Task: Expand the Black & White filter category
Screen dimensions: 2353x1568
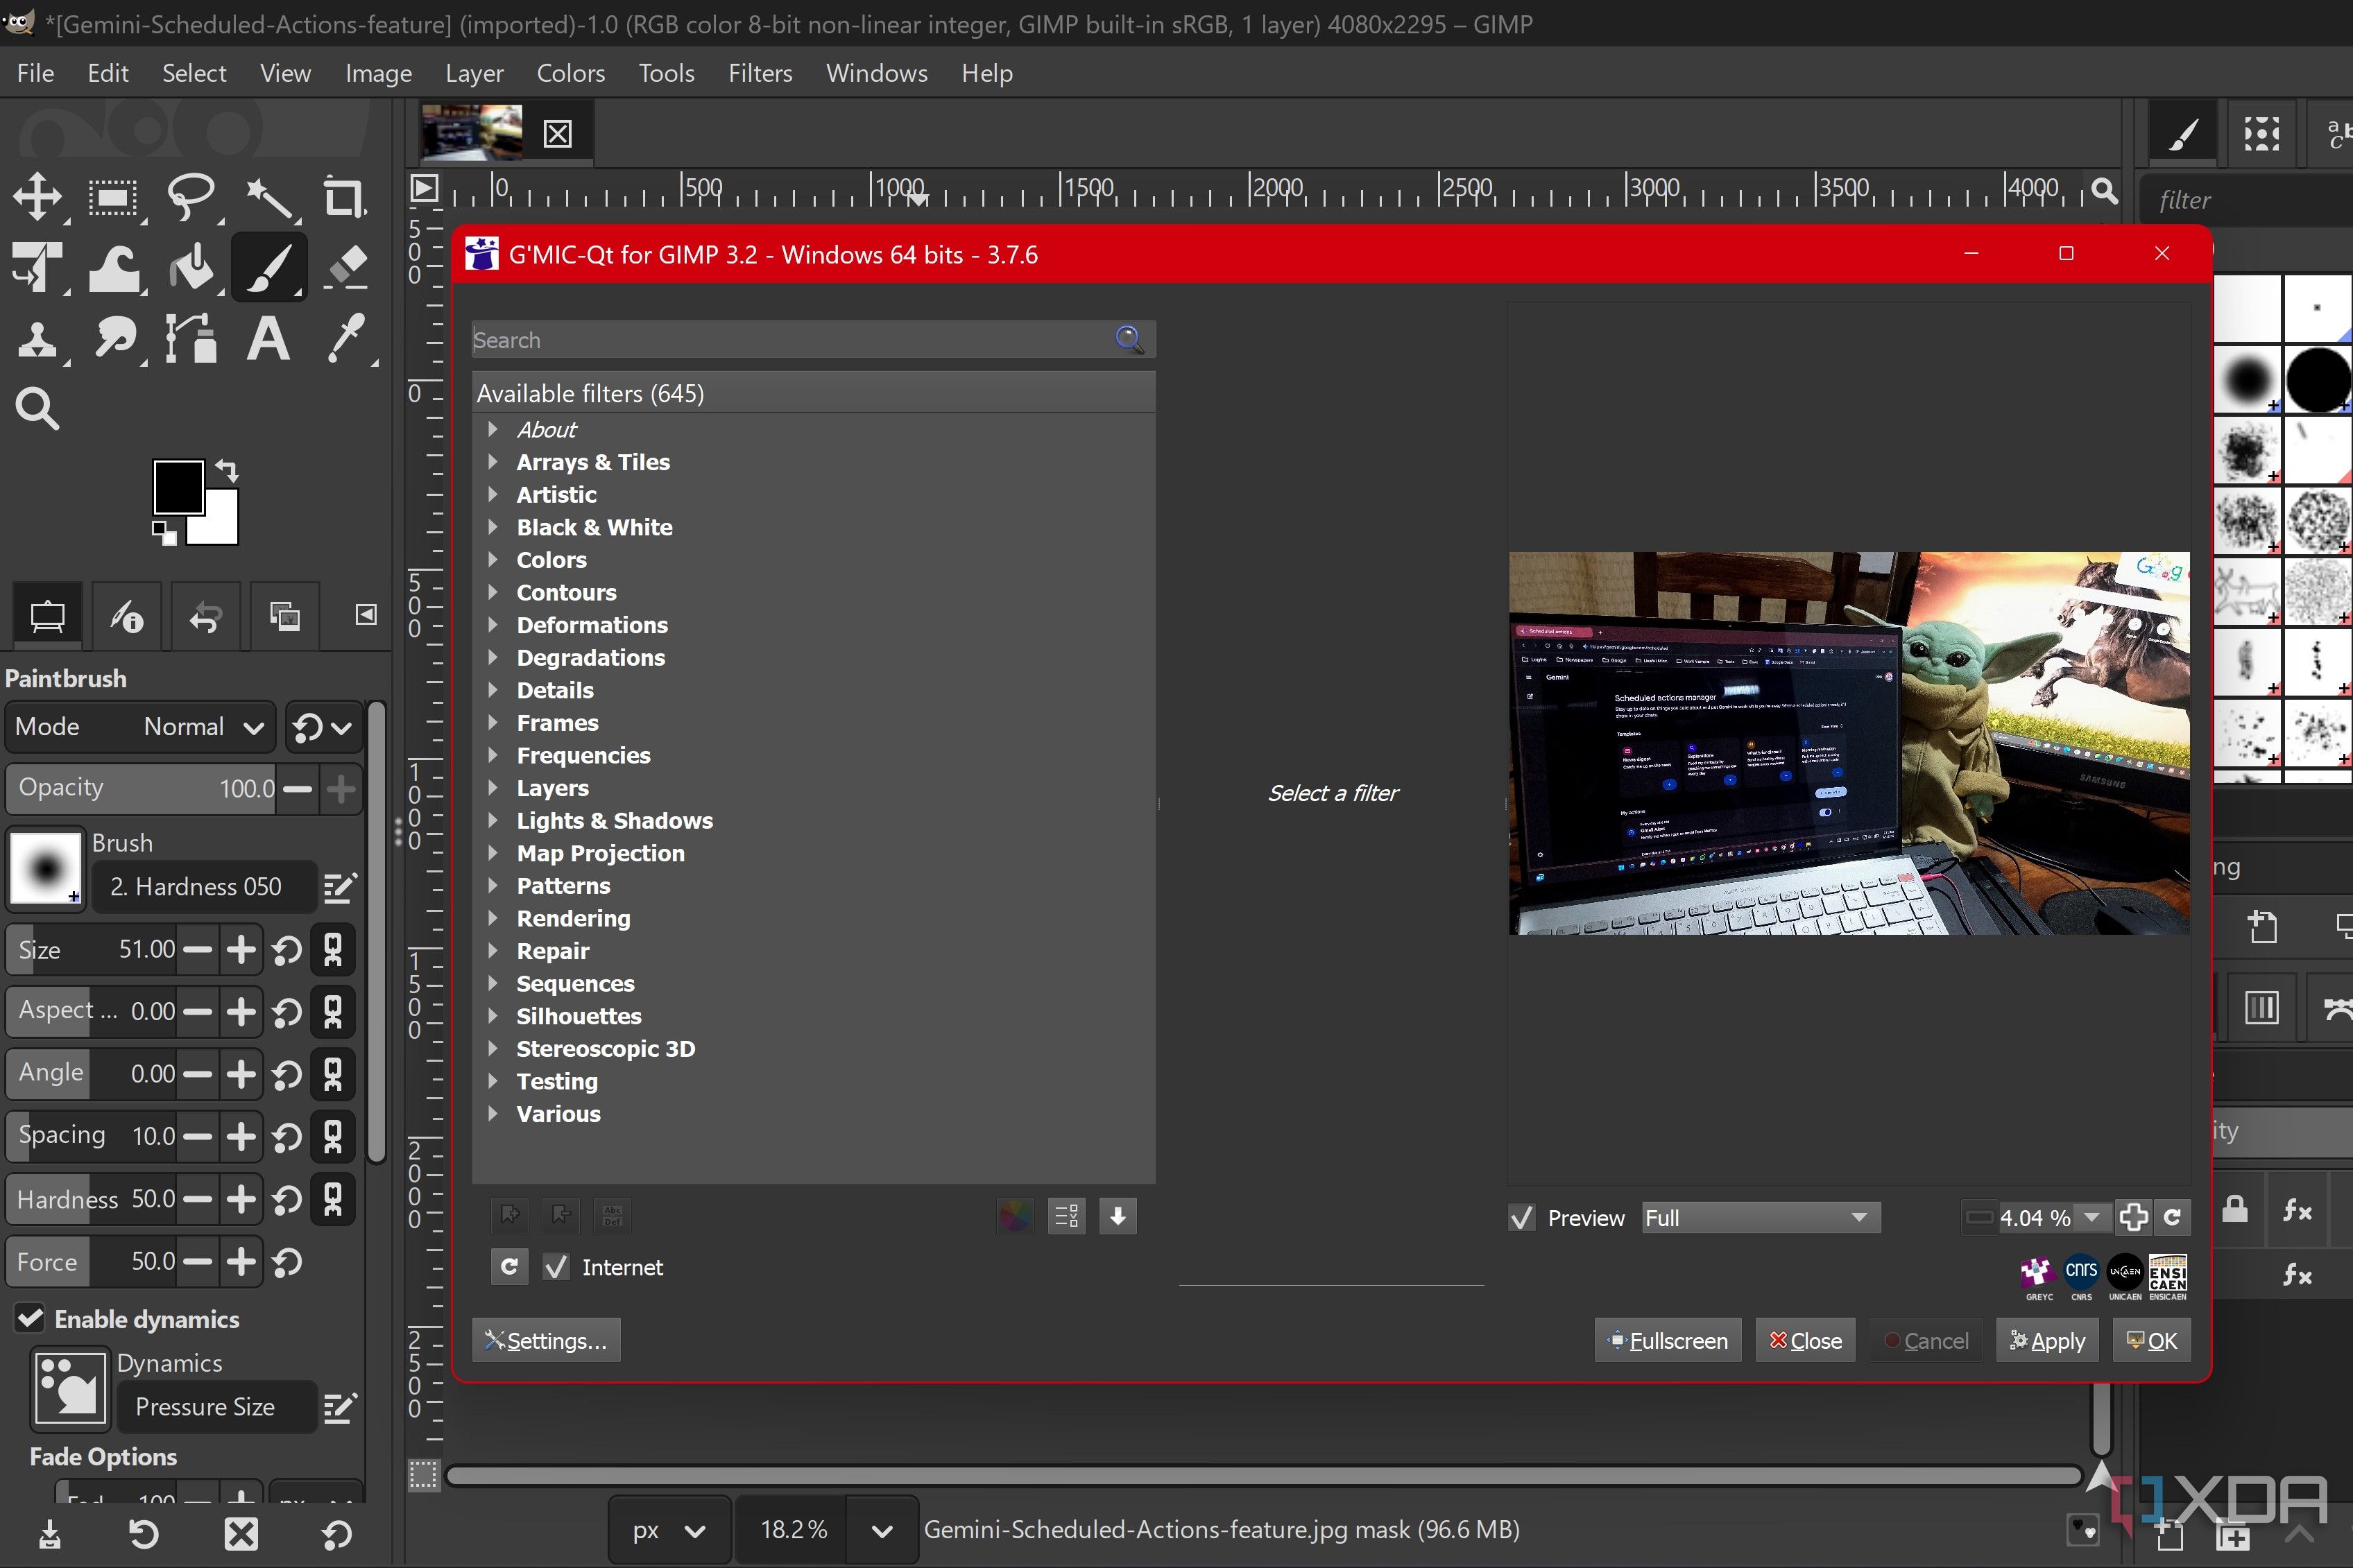Action: pyautogui.click(x=493, y=527)
